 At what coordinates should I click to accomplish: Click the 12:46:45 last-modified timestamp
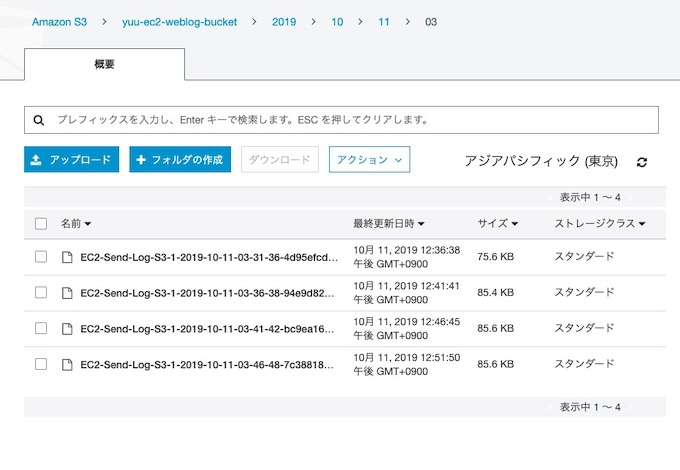406,328
